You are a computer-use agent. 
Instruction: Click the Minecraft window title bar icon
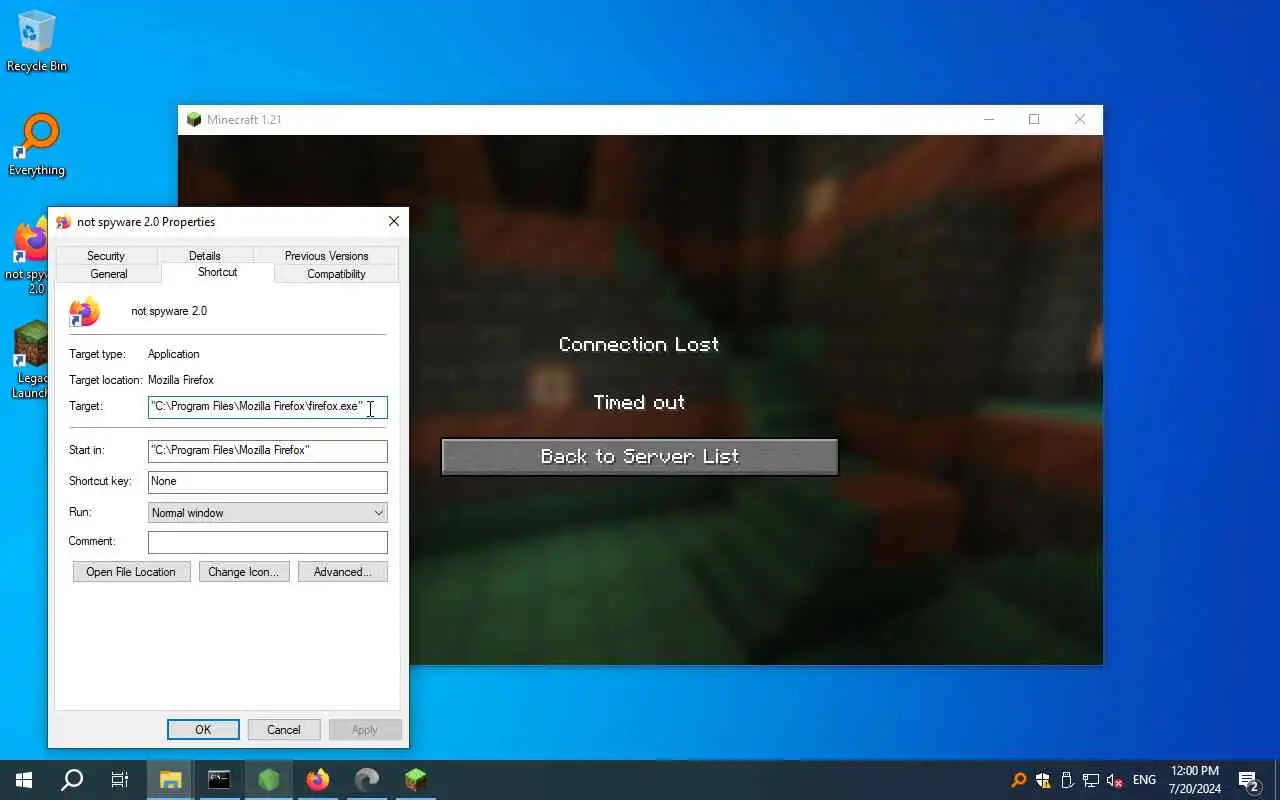pos(194,119)
